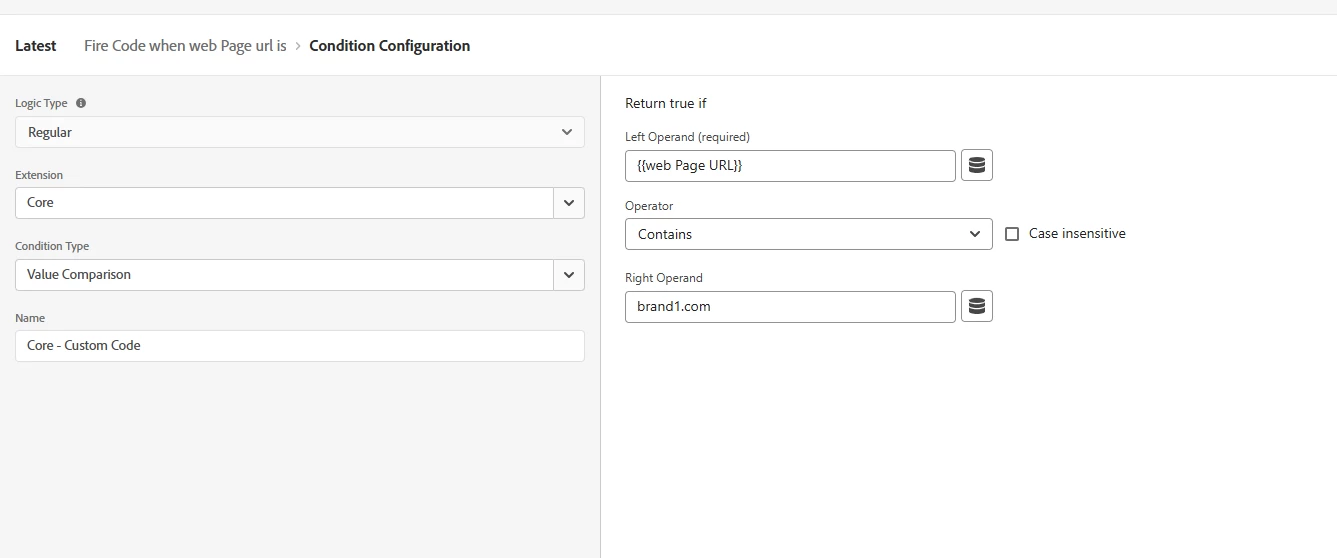The image size is (1337, 558).
Task: Expand the Logic Type dropdown arrow
Action: pyautogui.click(x=567, y=132)
